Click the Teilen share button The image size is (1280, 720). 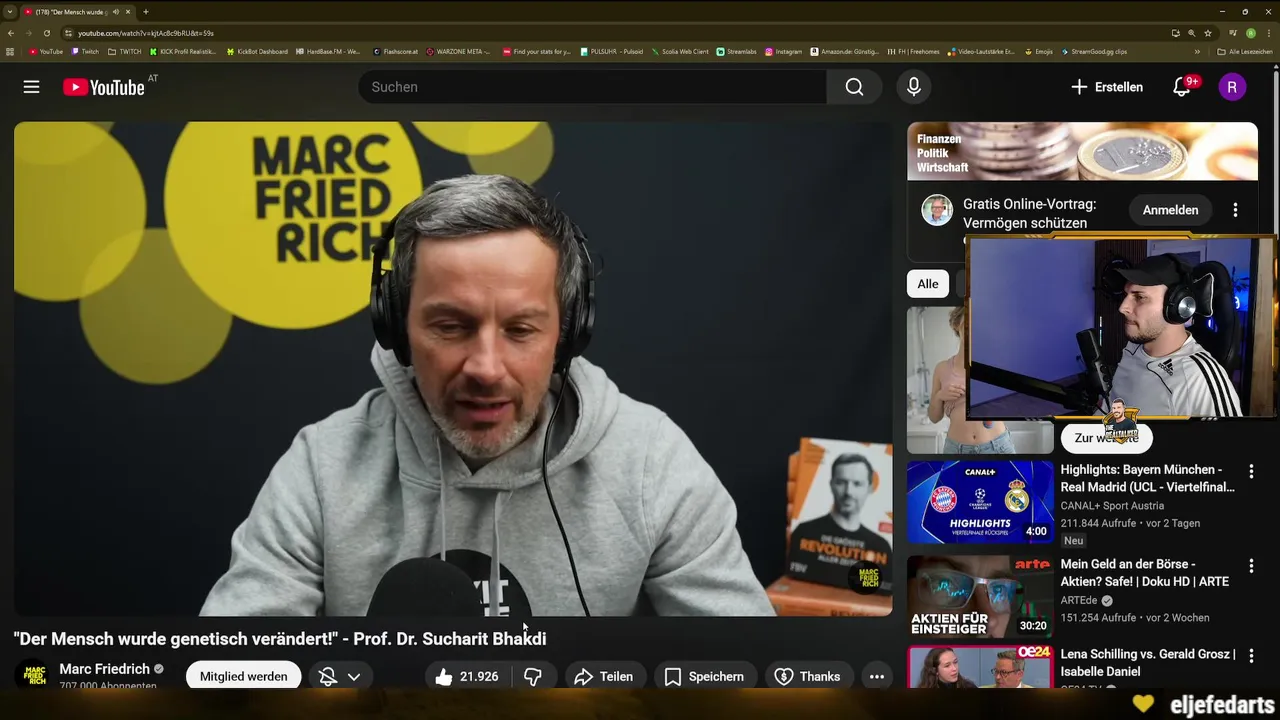click(603, 676)
